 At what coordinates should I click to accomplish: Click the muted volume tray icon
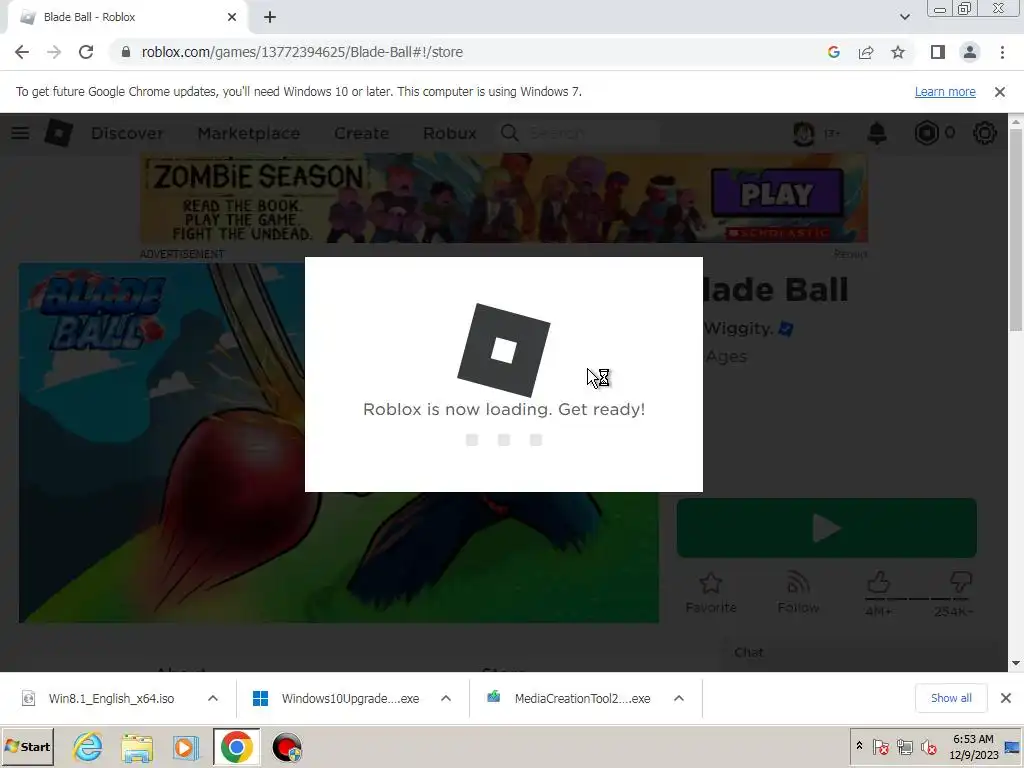pyautogui.click(x=929, y=746)
